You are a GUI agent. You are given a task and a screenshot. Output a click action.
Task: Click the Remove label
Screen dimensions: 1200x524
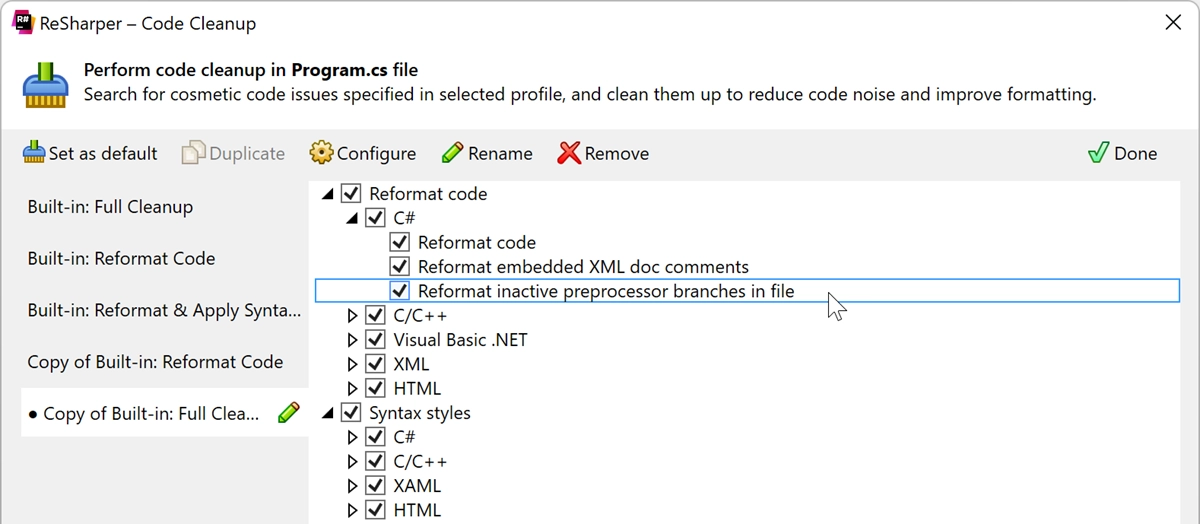coord(617,153)
